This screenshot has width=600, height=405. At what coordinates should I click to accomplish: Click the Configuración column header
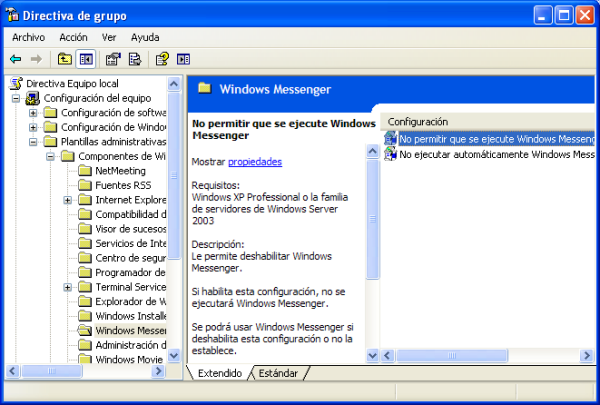point(418,121)
